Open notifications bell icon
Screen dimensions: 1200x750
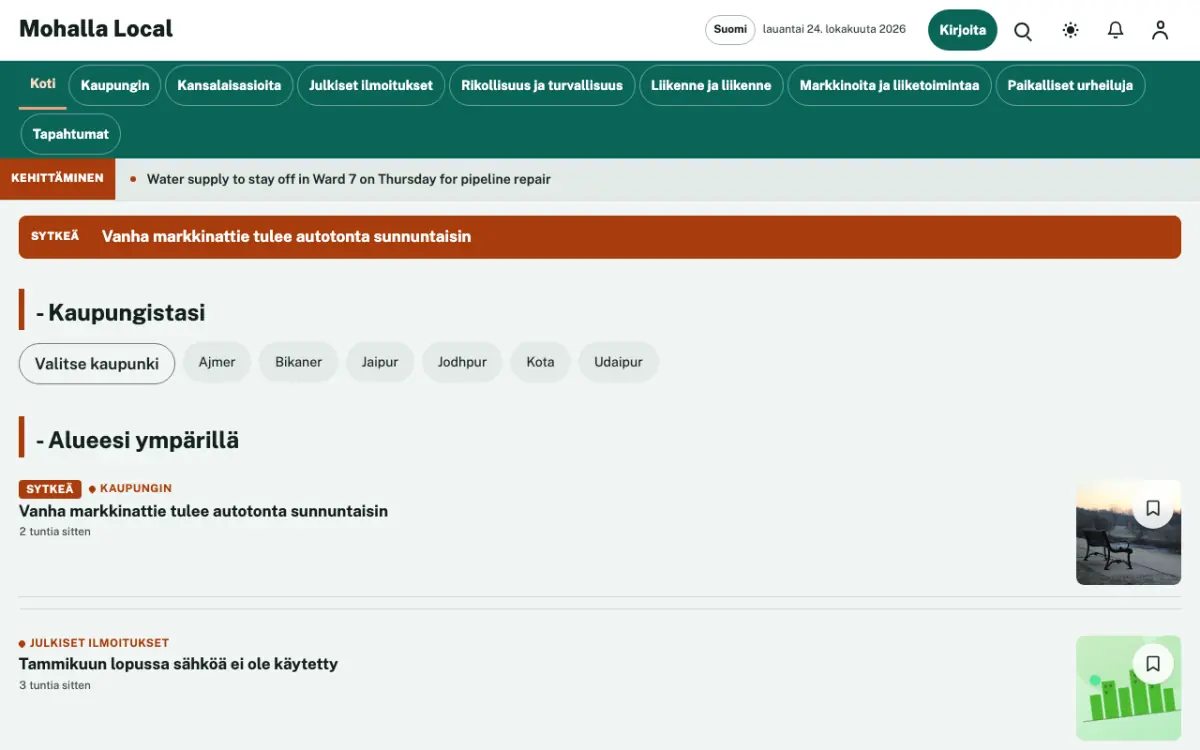[x=1116, y=30]
